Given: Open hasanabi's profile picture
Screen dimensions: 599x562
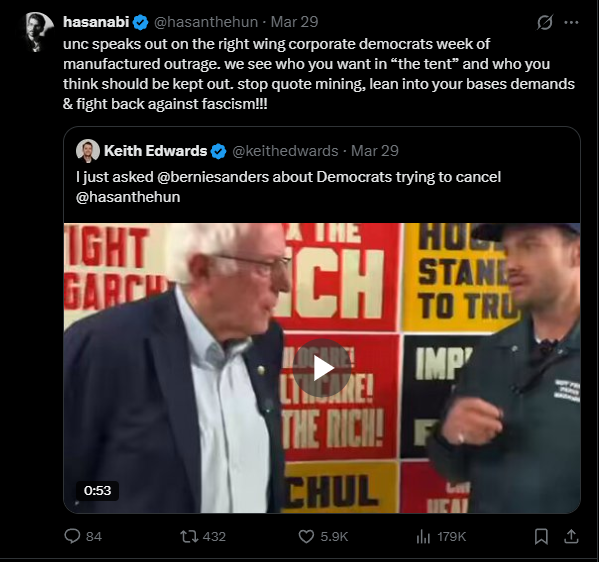Looking at the screenshot, I should 39,32.
